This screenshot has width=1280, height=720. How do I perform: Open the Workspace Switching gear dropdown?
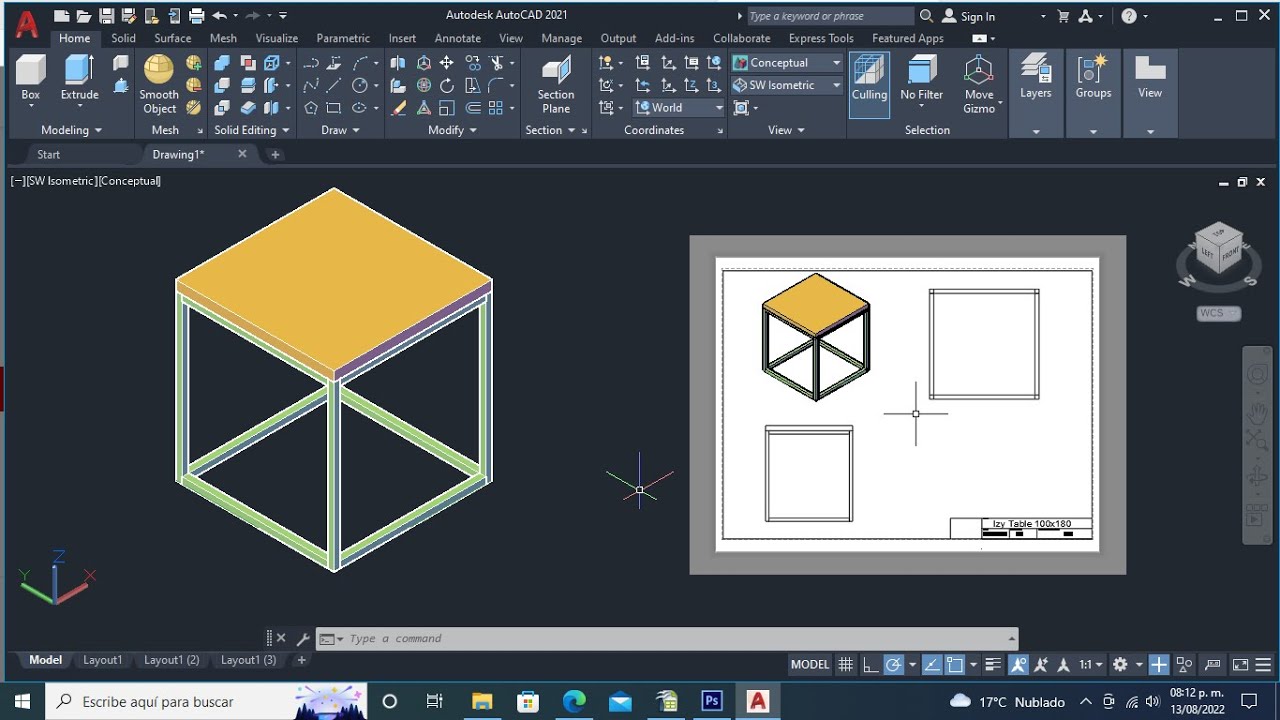point(1126,664)
